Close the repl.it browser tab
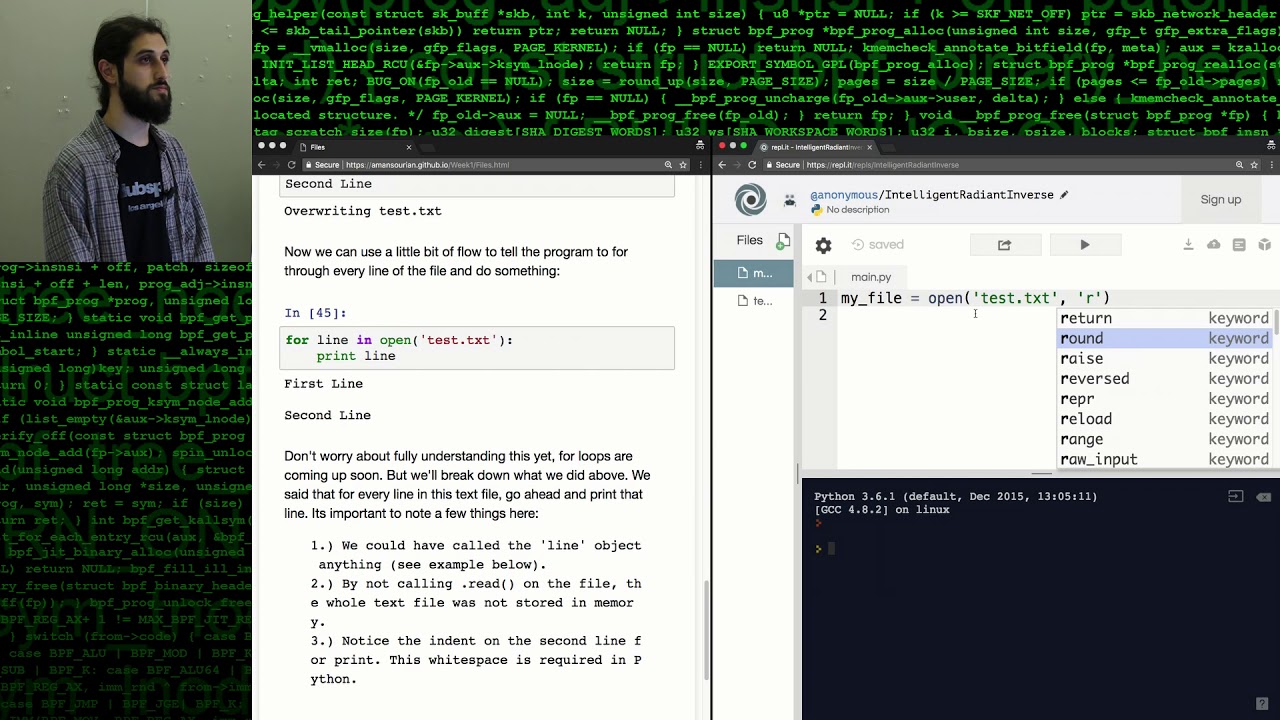The image size is (1280, 720). (x=869, y=147)
